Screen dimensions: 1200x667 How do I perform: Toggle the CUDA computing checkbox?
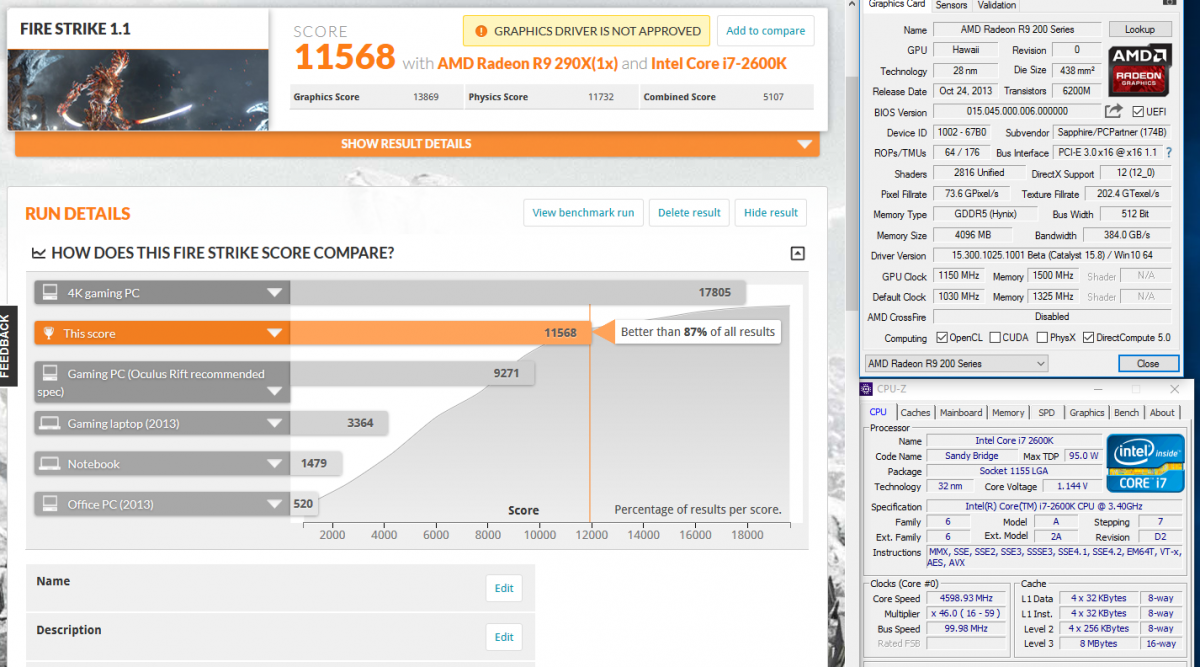tap(994, 338)
